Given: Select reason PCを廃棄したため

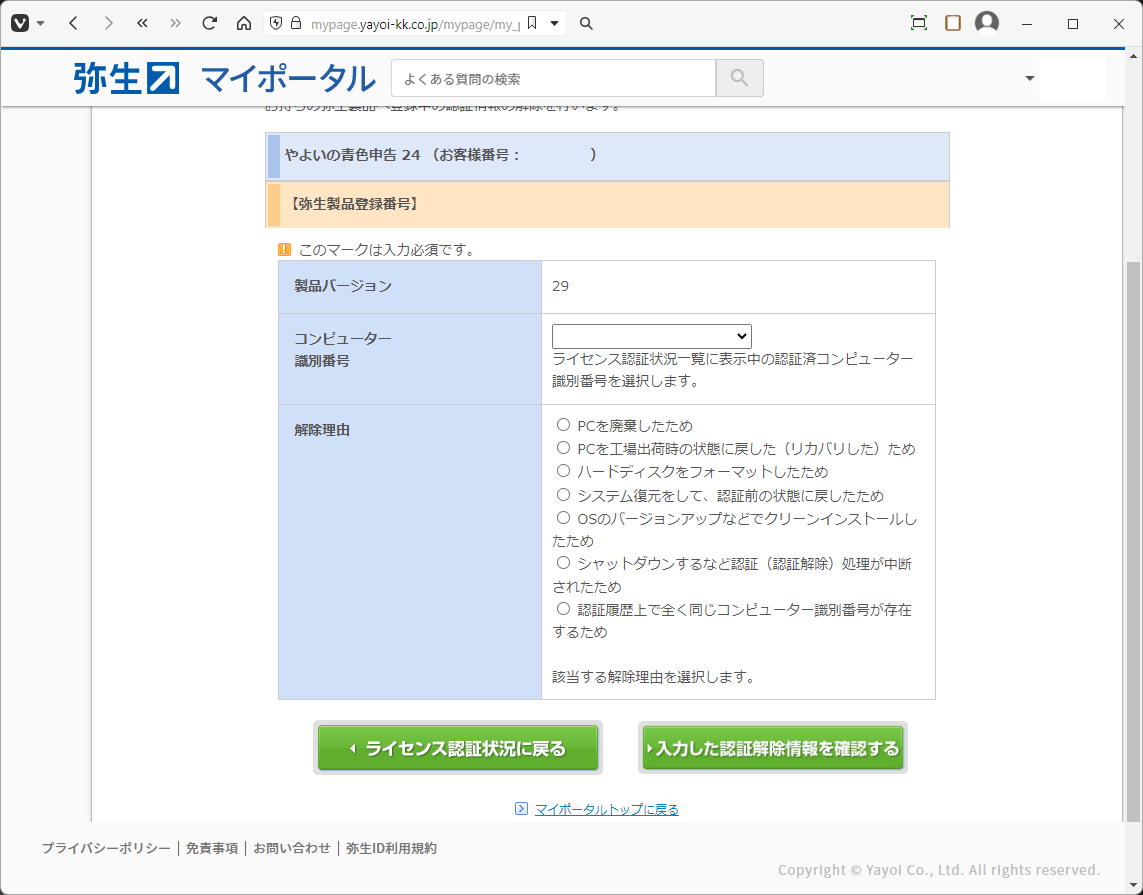Looking at the screenshot, I should coord(563,424).
